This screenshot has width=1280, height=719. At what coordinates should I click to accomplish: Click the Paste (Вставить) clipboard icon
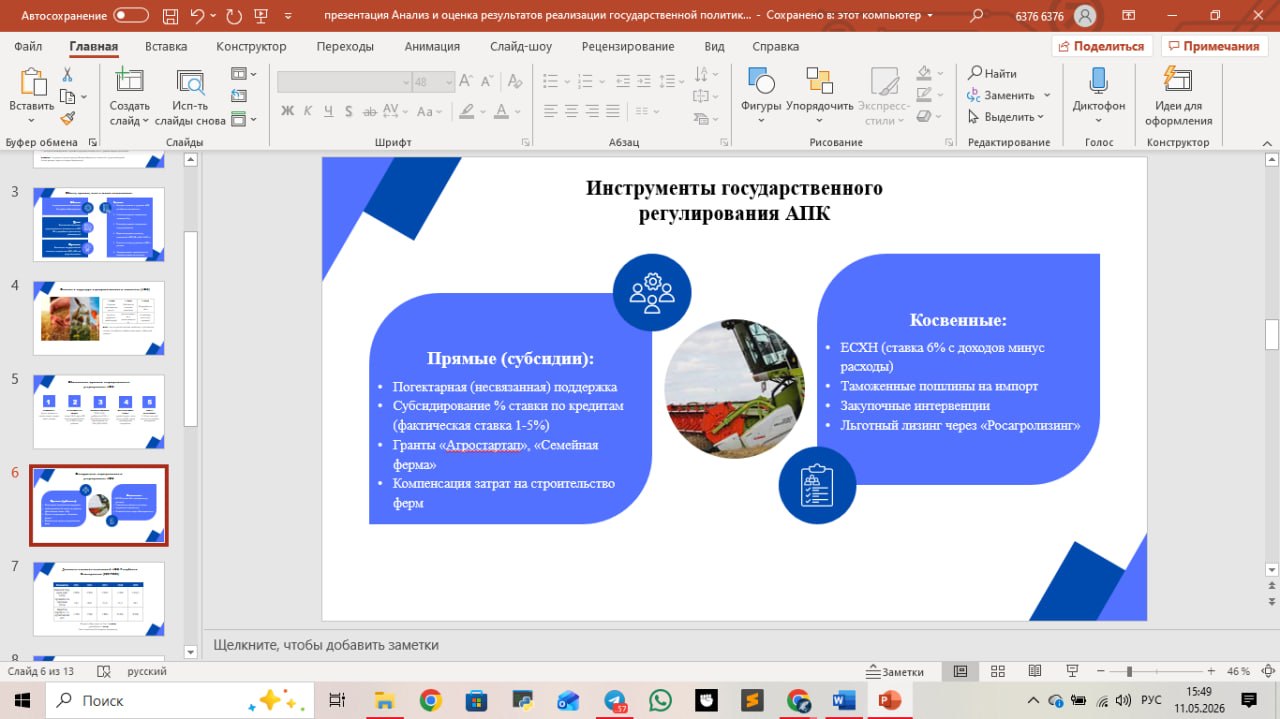[32, 83]
